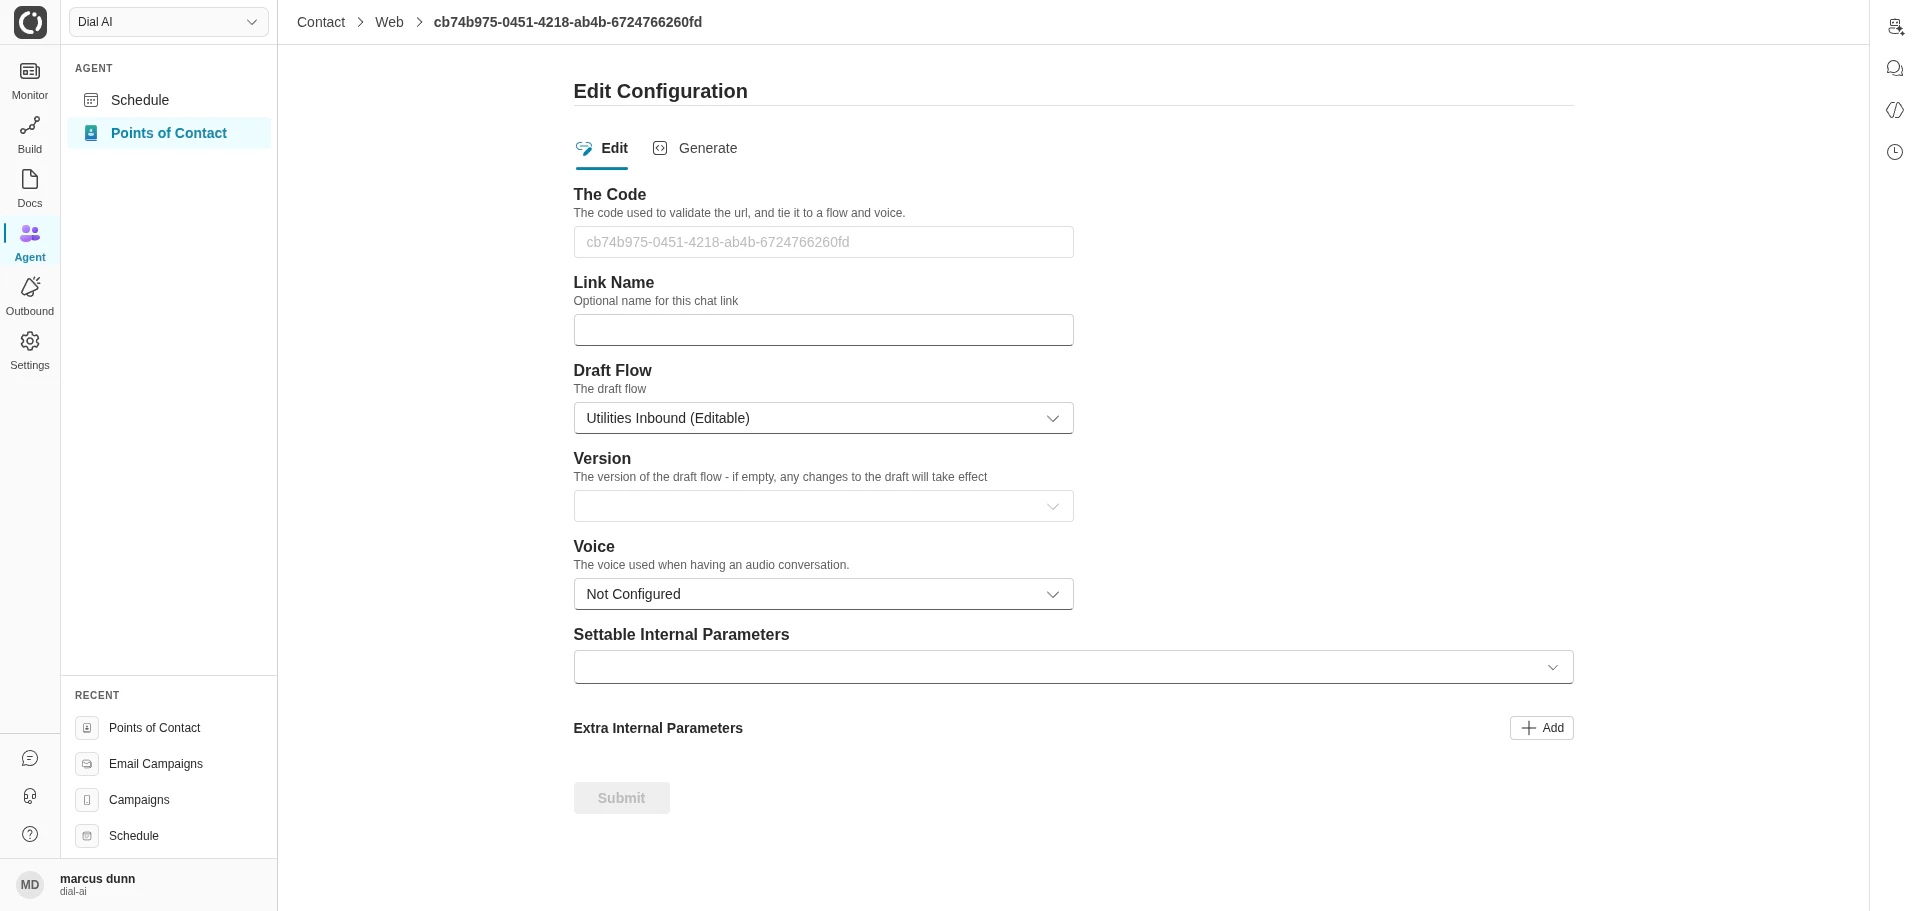Click the code brackets icon in right sidebar
The height and width of the screenshot is (911, 1920).
(x=1895, y=110)
